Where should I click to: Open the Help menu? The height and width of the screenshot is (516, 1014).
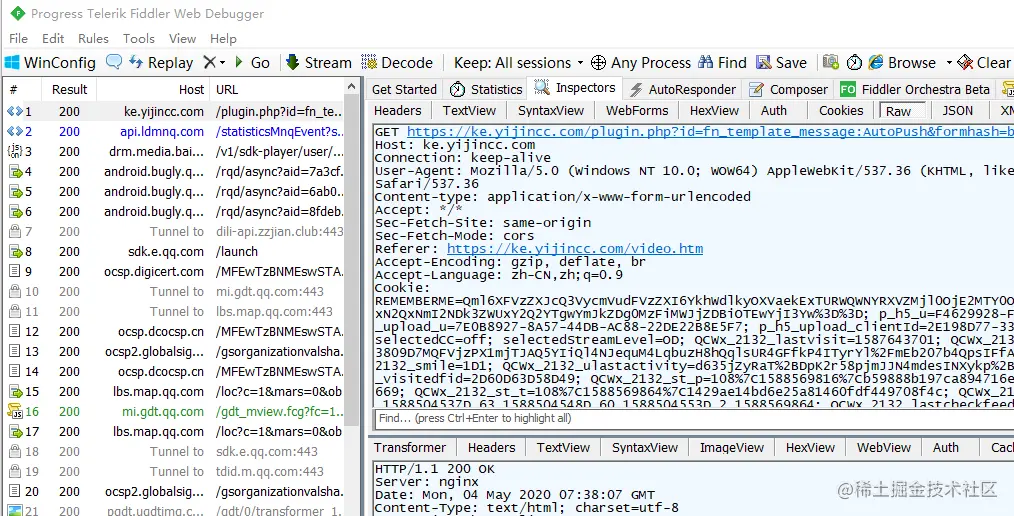point(223,39)
